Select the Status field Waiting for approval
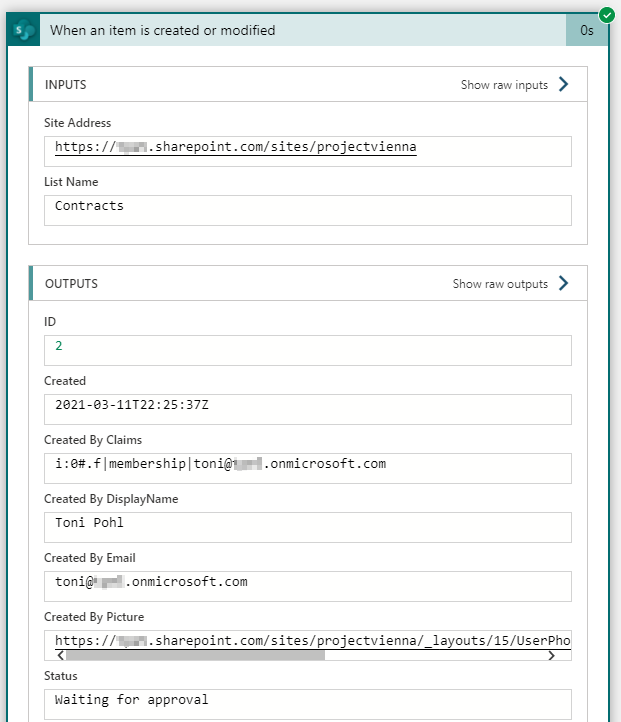621x722 pixels. [x=307, y=701]
